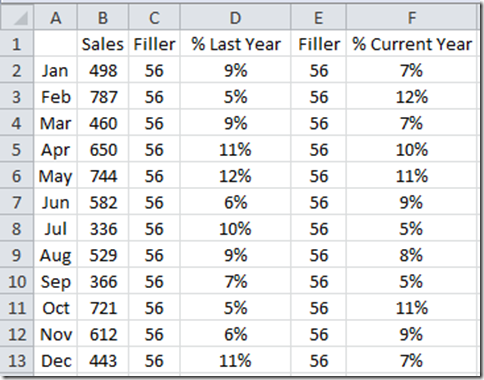Select the cell containing 787

[x=103, y=97]
